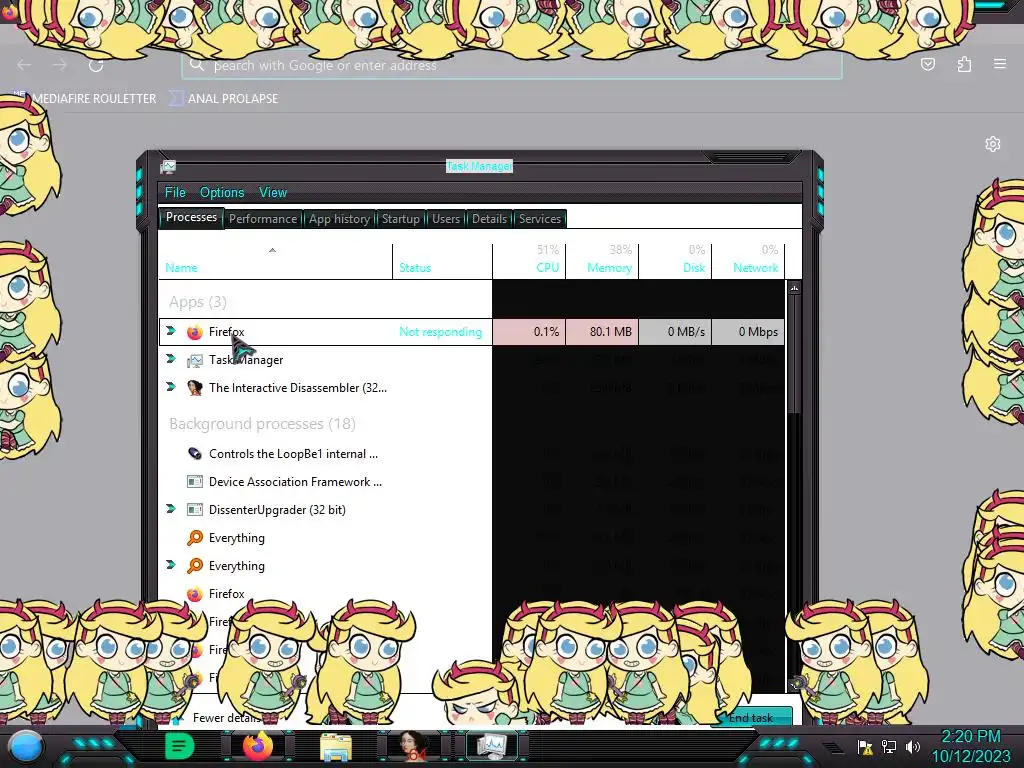Click the first Everything magnifier icon
The width and height of the screenshot is (1024, 768).
(x=195, y=537)
